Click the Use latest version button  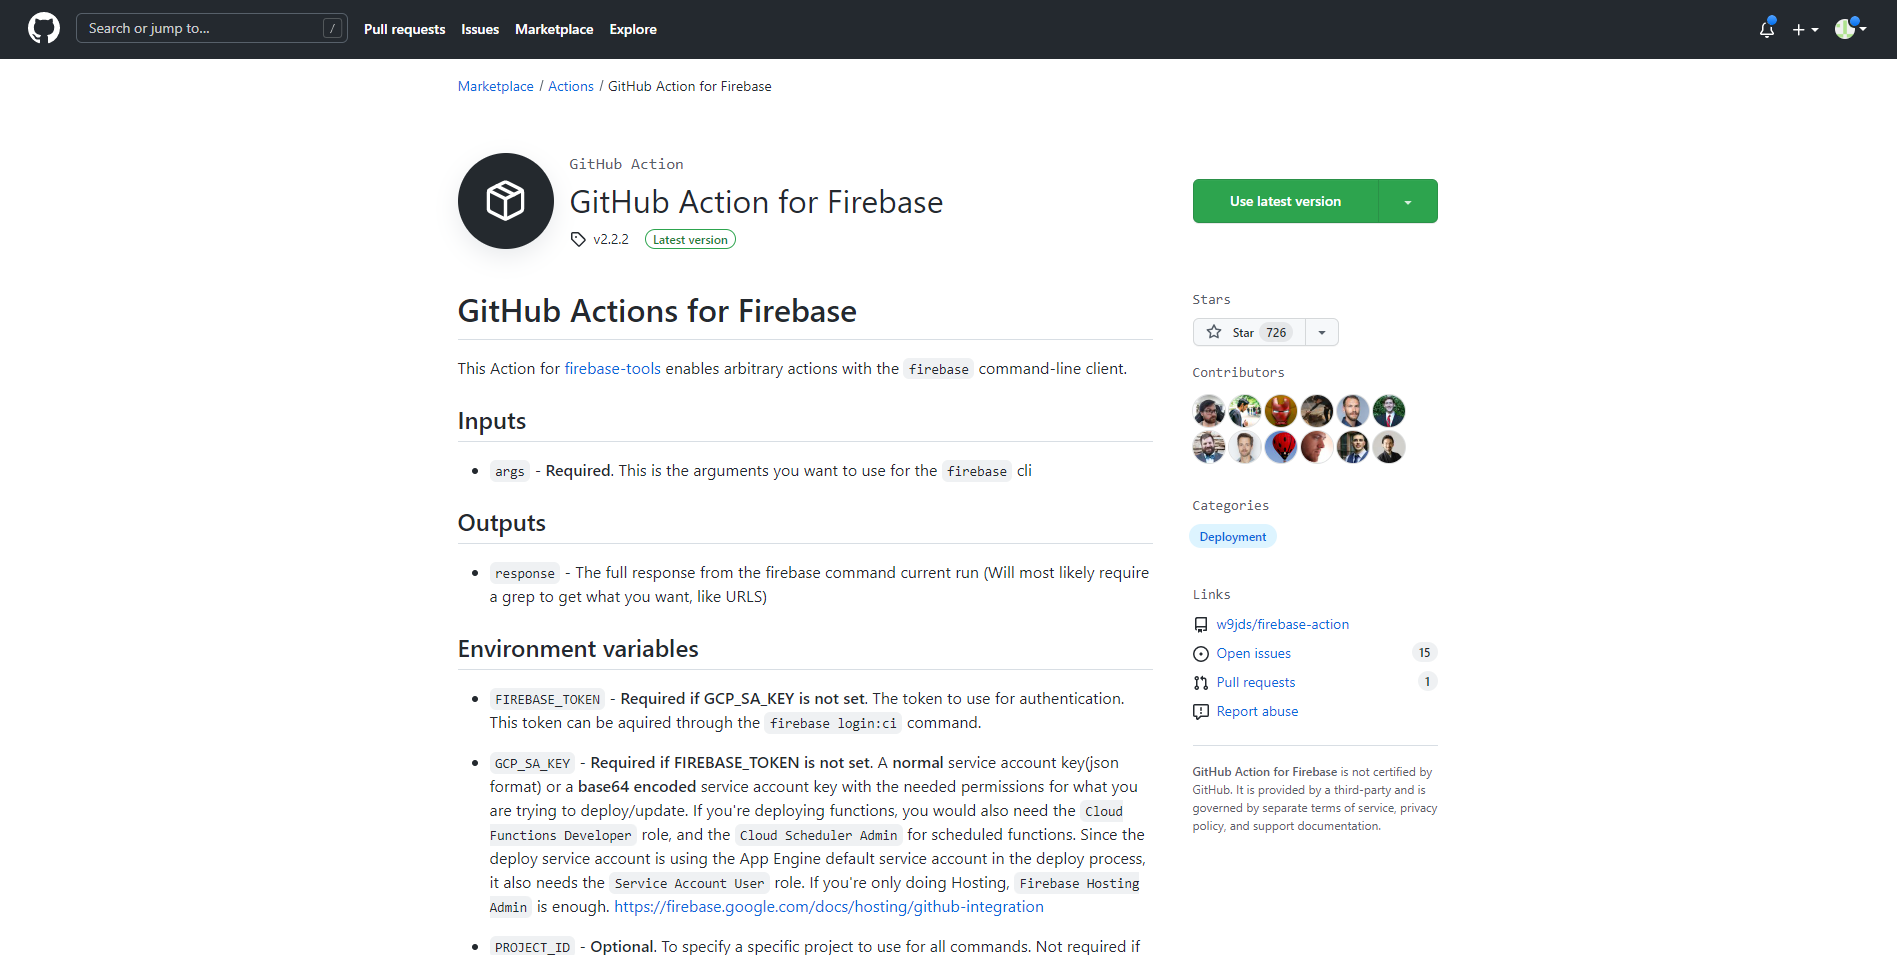coord(1285,202)
